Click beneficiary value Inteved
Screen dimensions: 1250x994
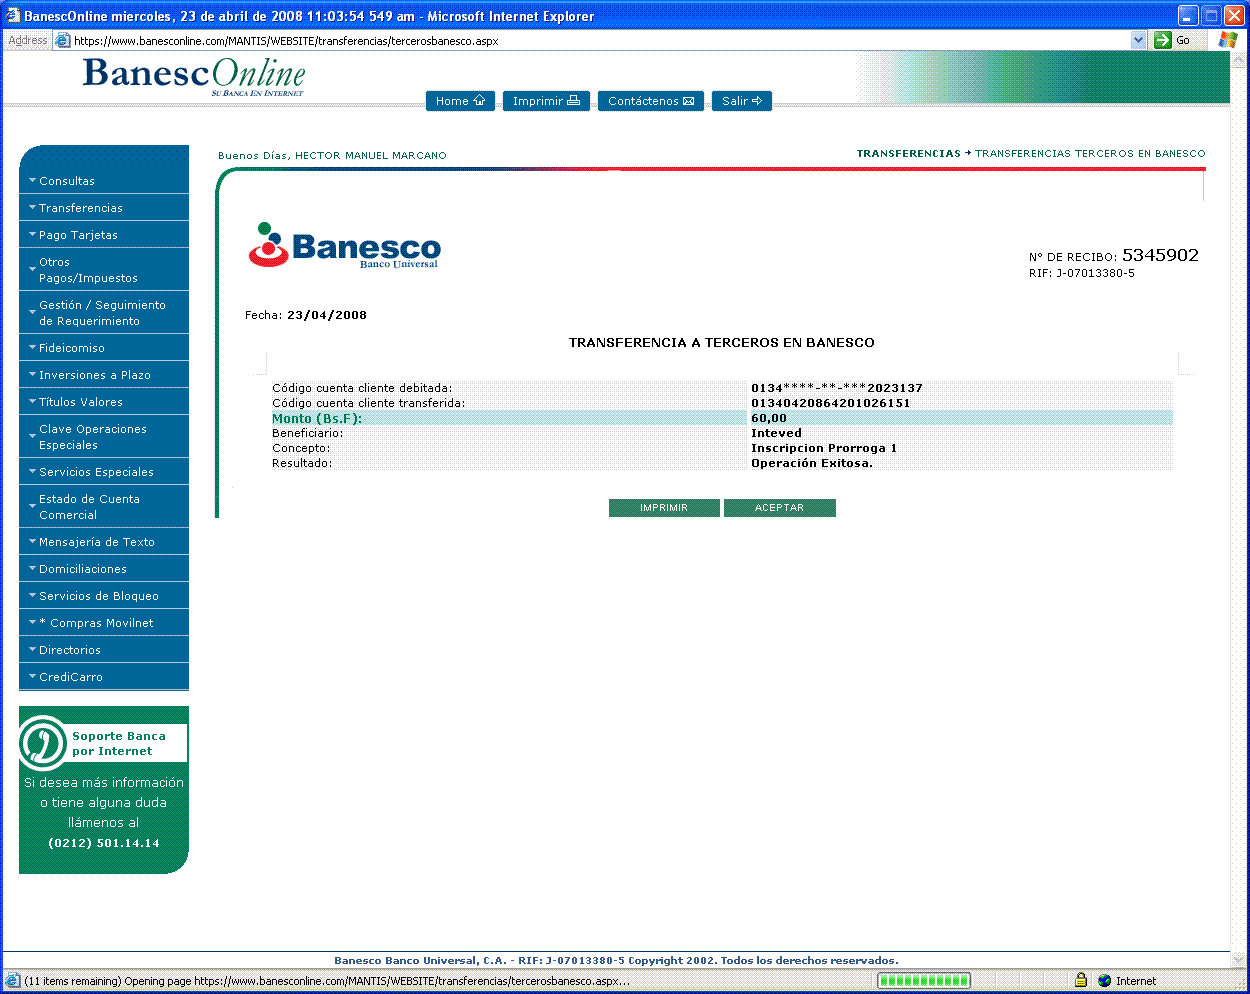coord(777,433)
